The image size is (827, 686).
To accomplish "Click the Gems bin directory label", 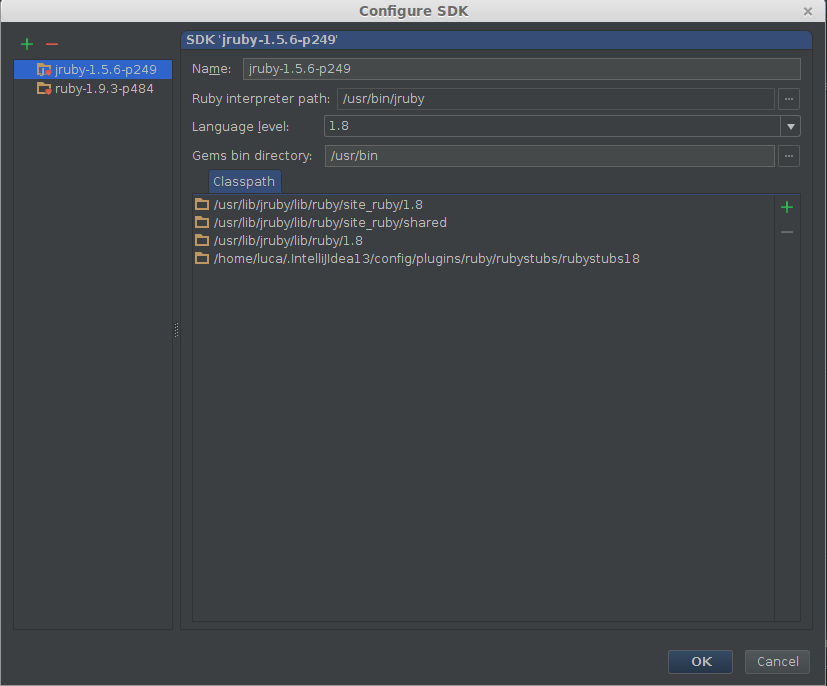I will coord(252,156).
